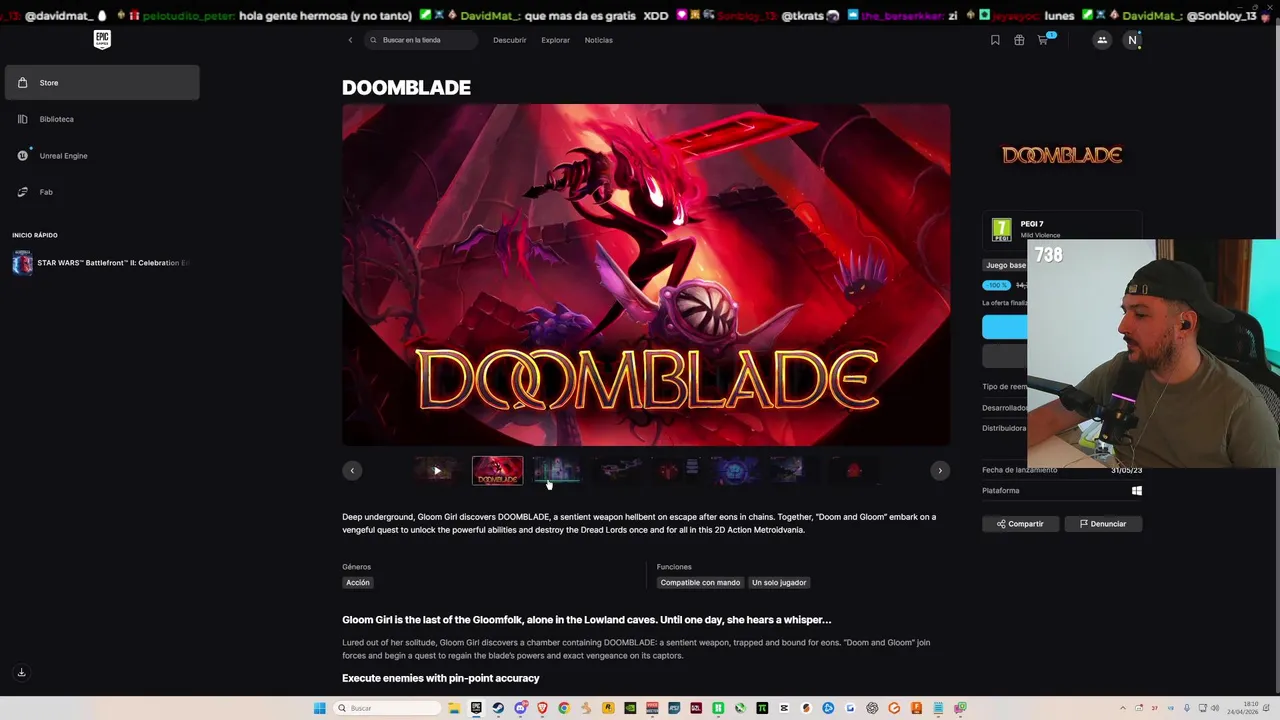1280x720 pixels.
Task: Click the Géneros heading
Action: 356,567
